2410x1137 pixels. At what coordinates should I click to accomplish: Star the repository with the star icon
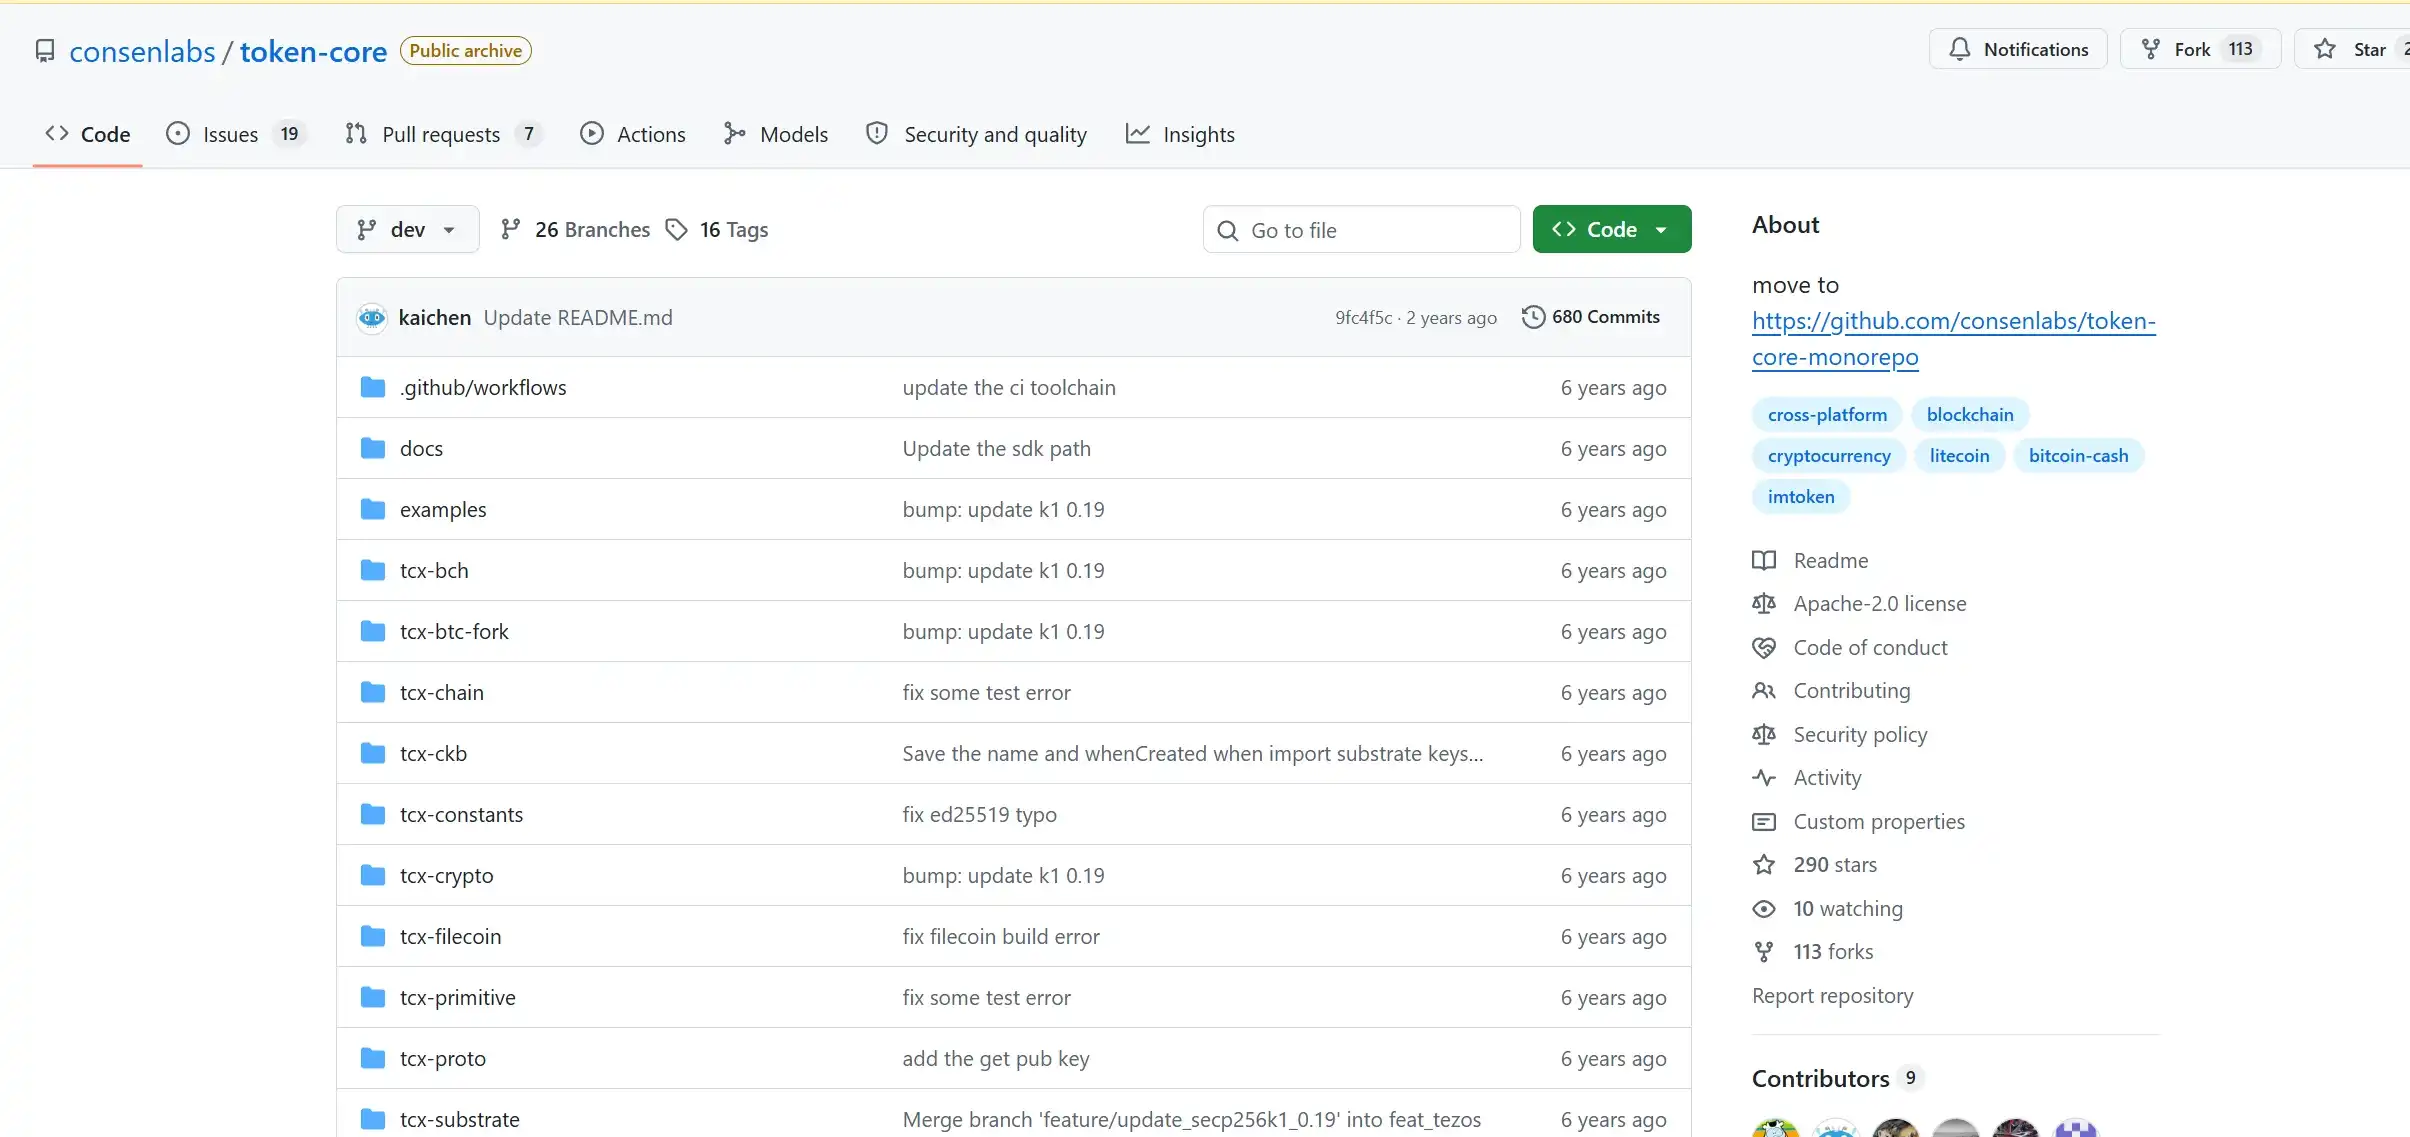click(x=2325, y=49)
